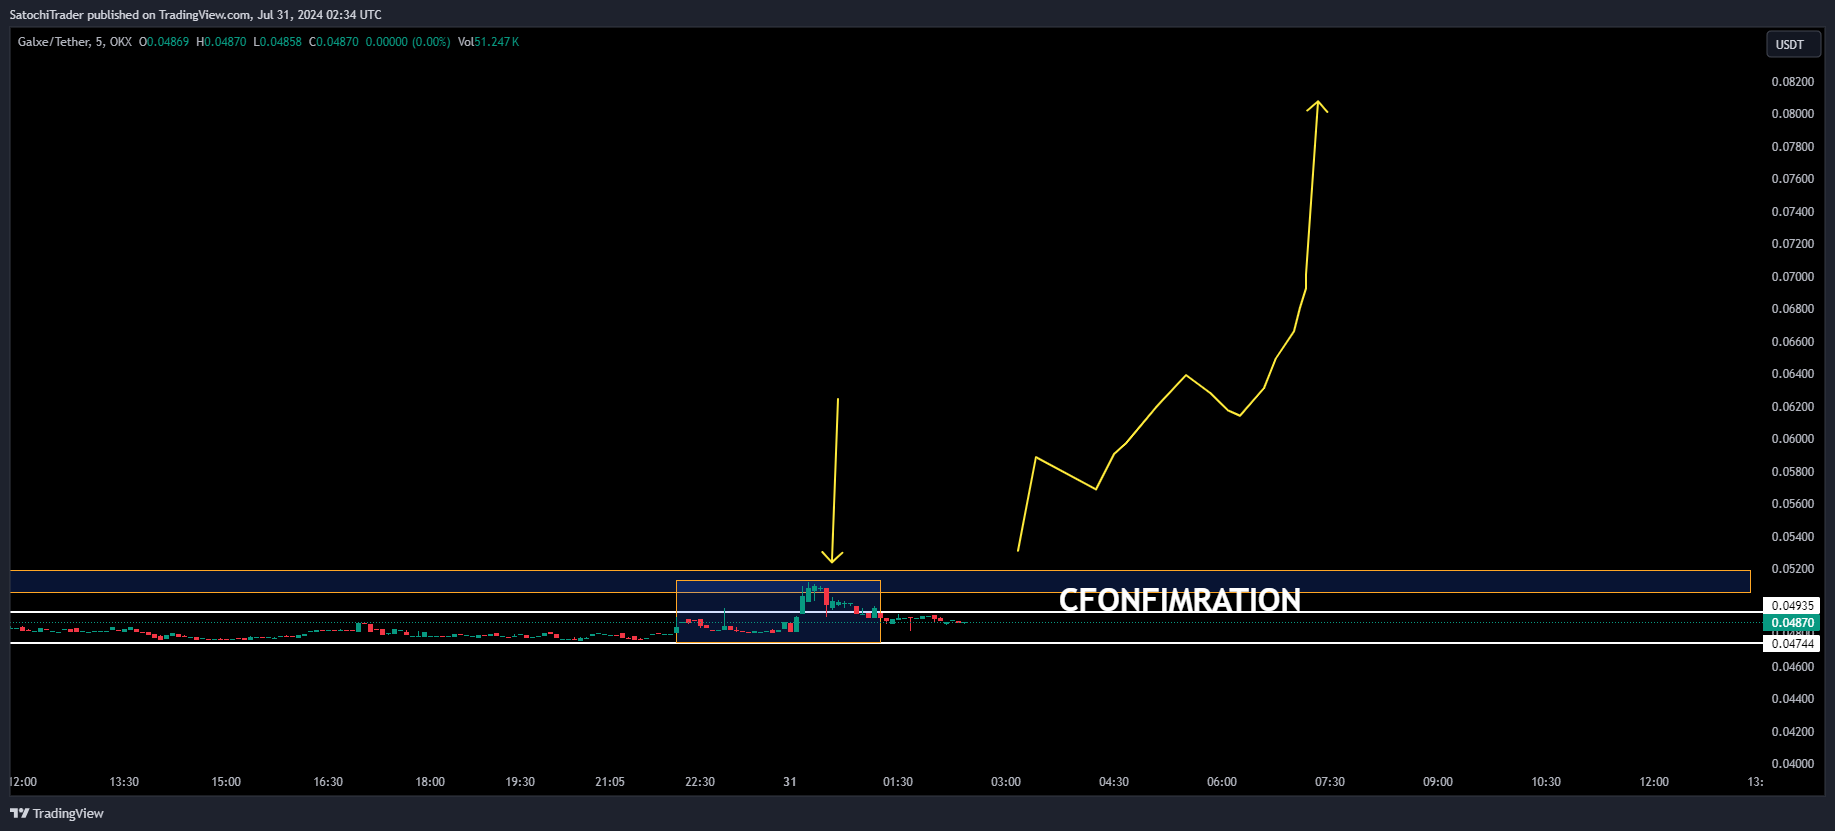This screenshot has height=831, width=1835.
Task: Click the open value O0.04869
Action: point(164,42)
